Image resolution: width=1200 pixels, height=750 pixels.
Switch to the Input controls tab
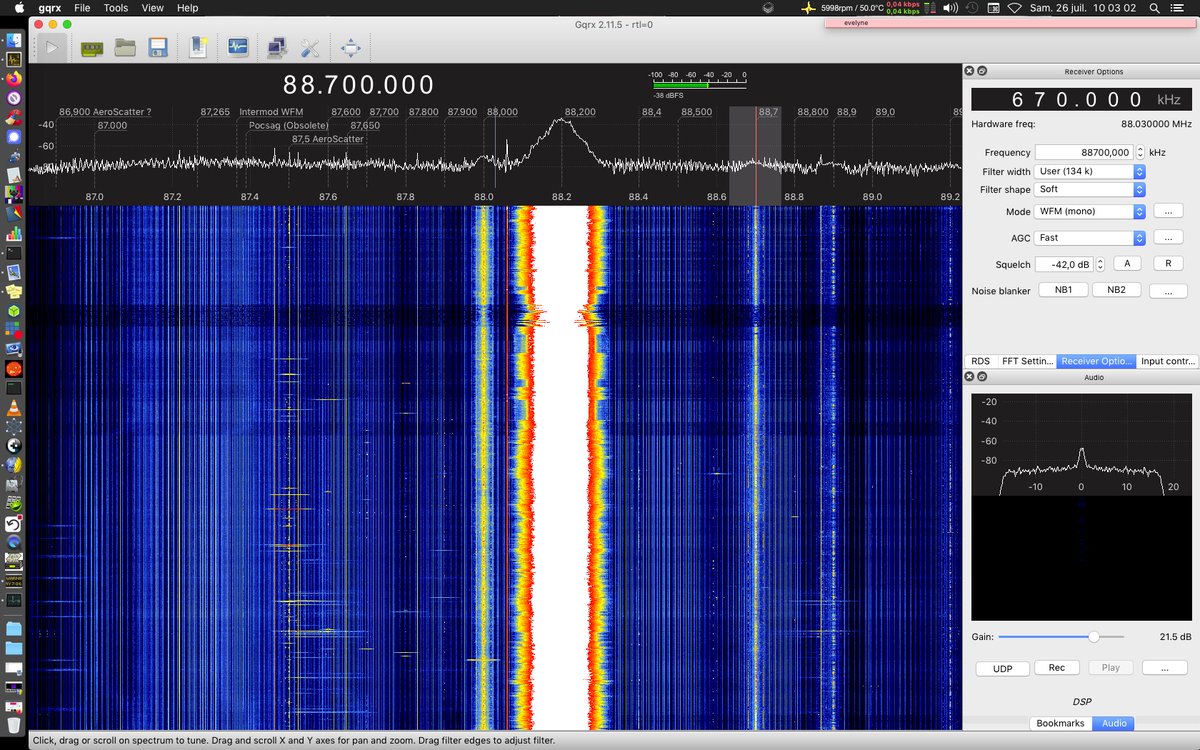(1167, 361)
